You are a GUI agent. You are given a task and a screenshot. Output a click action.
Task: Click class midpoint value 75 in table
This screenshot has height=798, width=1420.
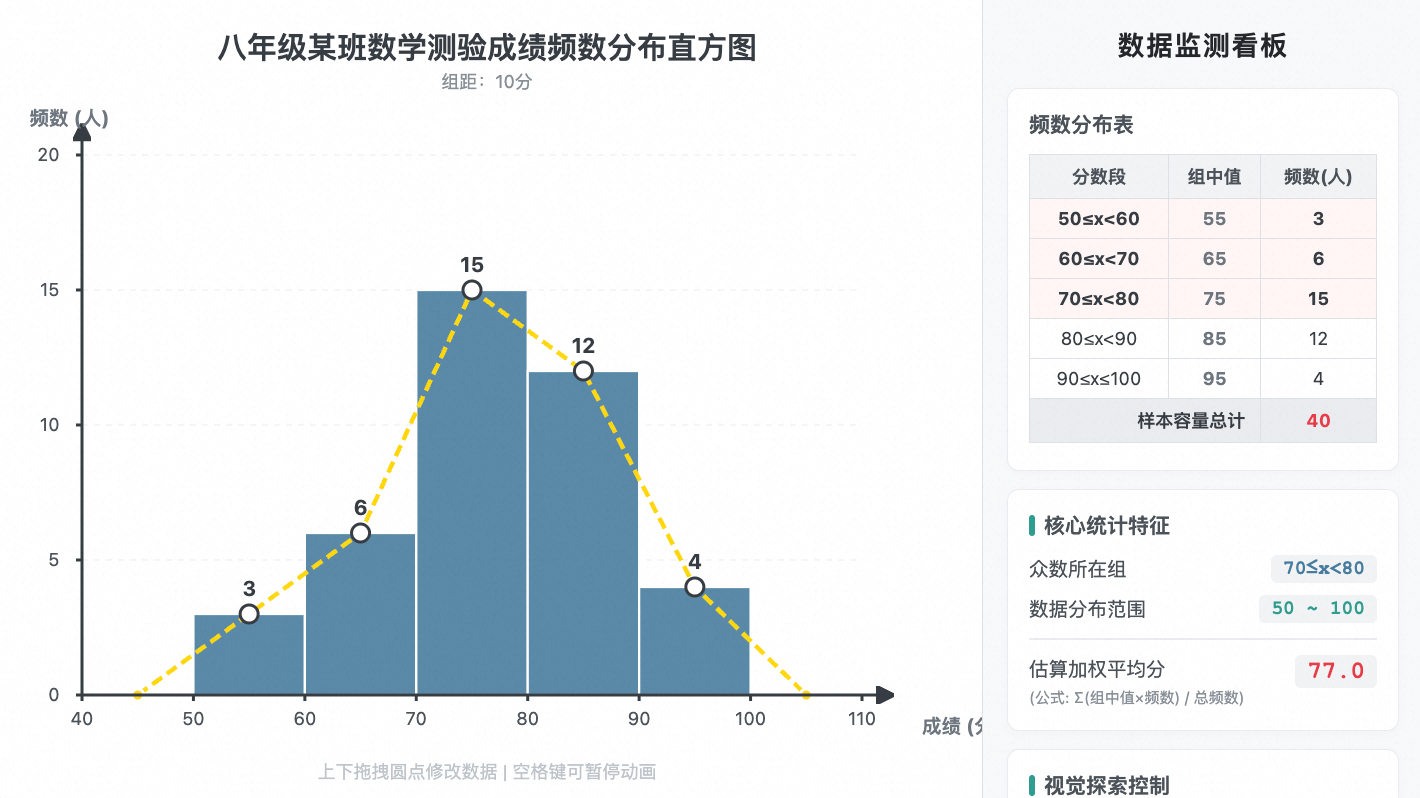pos(1215,299)
